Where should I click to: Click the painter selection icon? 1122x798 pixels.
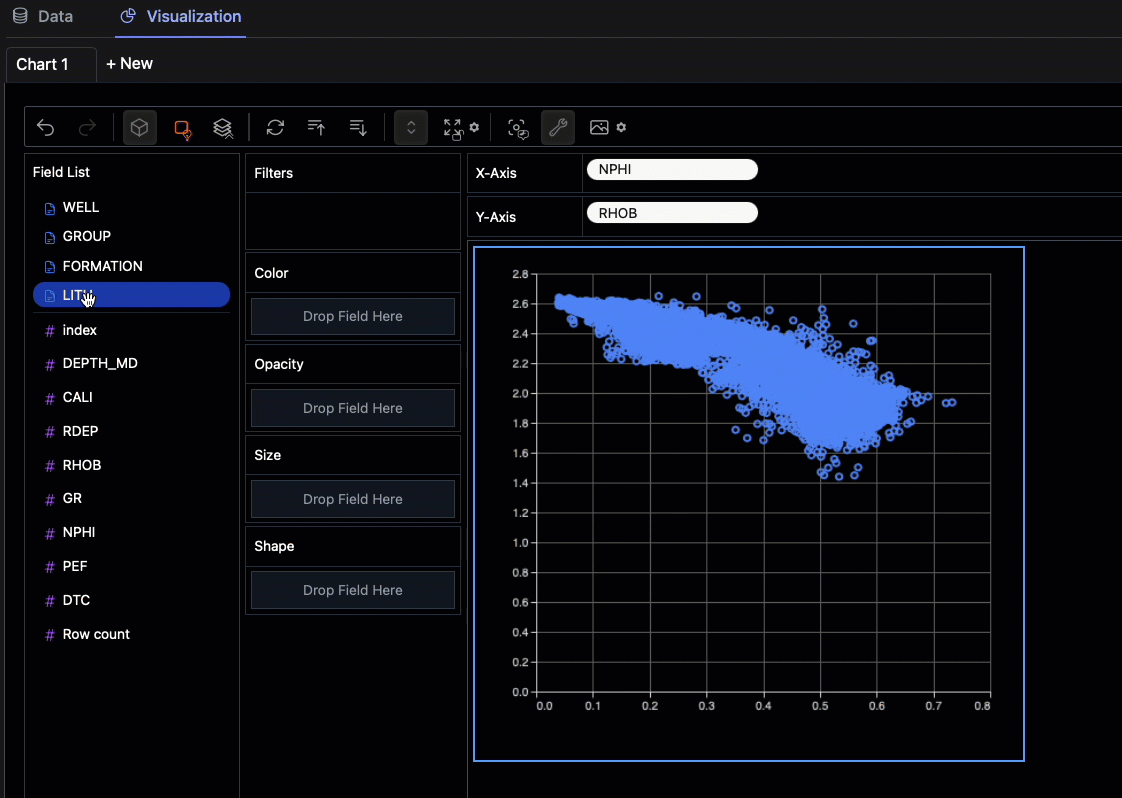click(517, 128)
